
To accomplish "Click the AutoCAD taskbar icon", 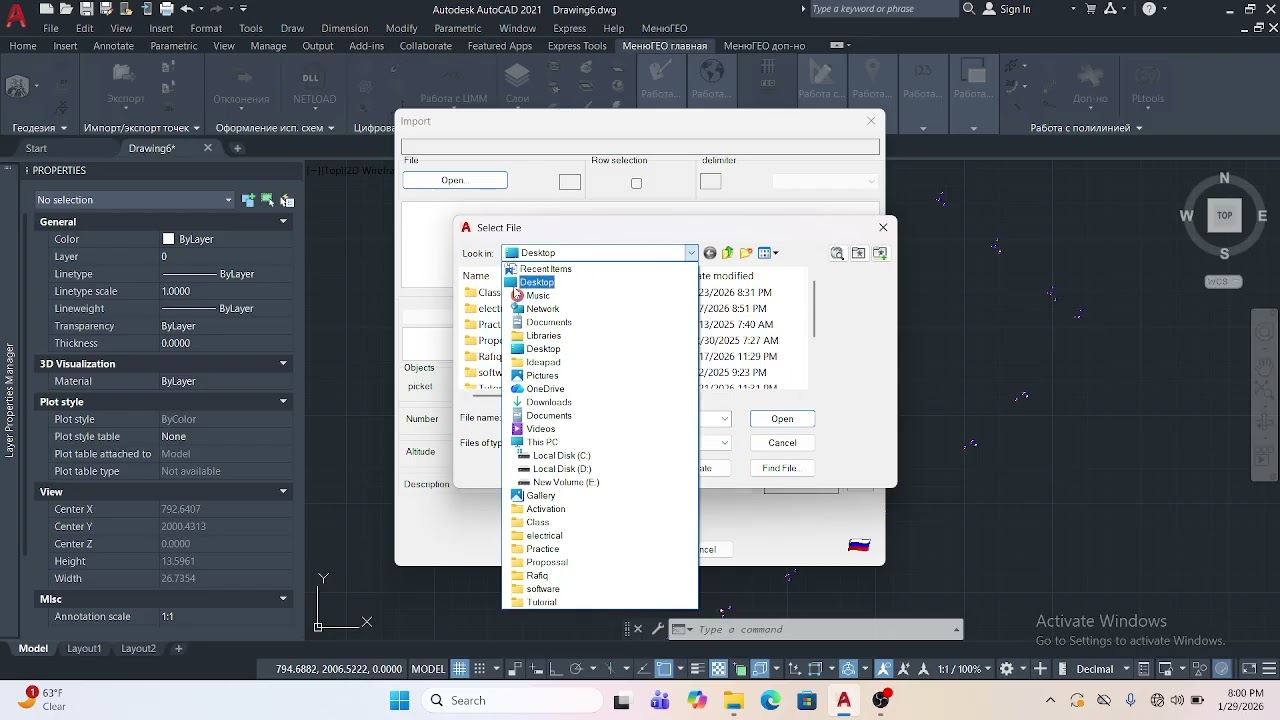I will click(844, 700).
